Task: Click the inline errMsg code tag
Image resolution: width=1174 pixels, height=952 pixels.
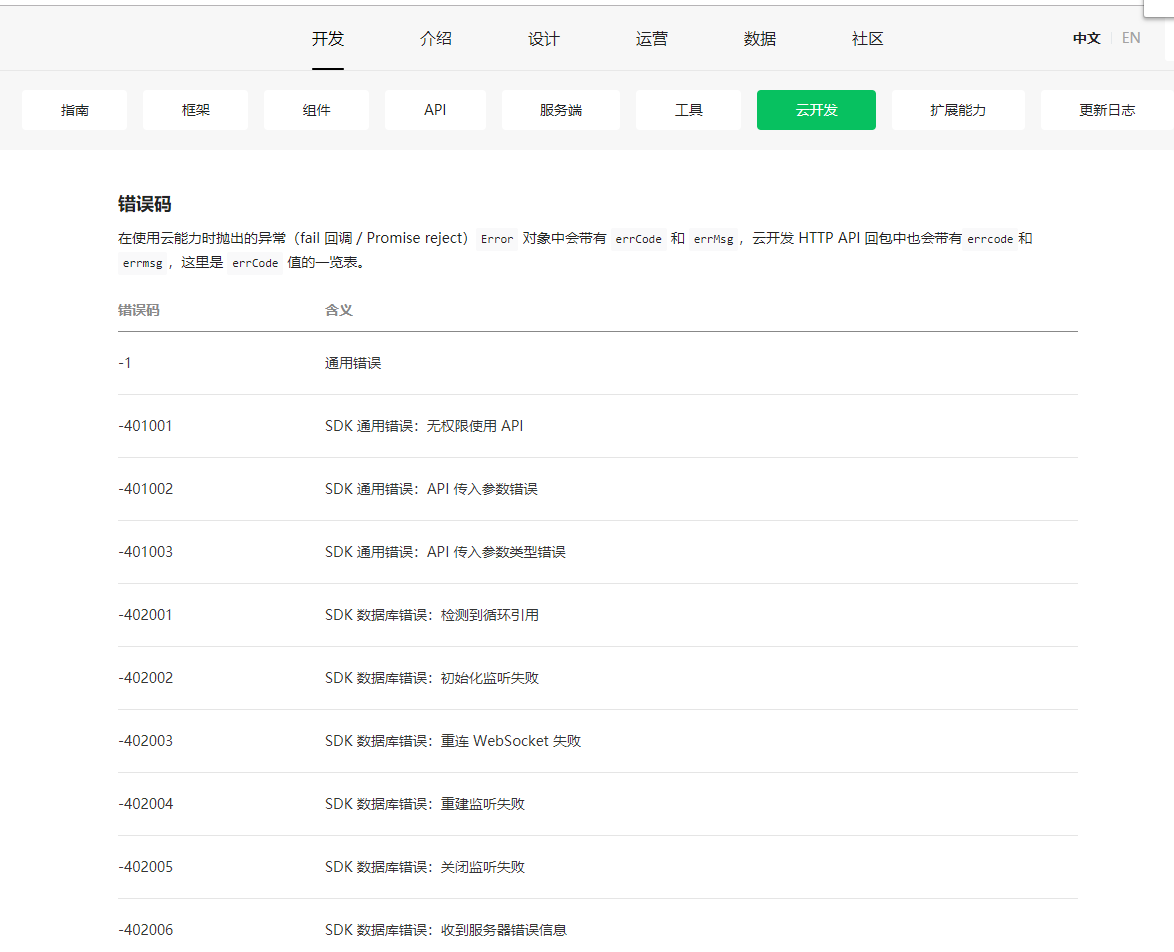Action: (714, 239)
